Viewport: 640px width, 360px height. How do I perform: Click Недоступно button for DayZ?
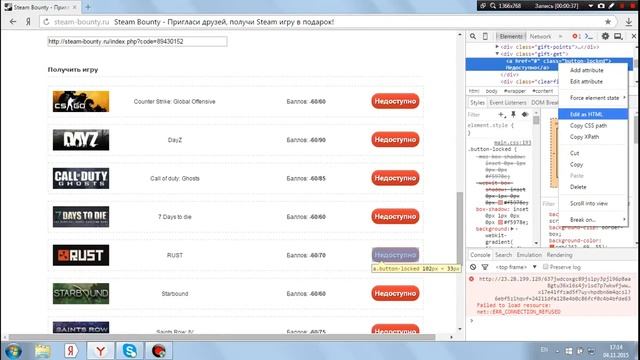(395, 140)
